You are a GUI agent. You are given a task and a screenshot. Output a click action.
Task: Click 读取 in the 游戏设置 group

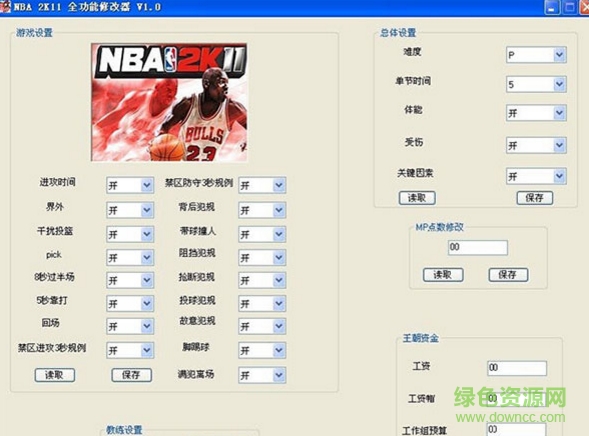[55, 375]
